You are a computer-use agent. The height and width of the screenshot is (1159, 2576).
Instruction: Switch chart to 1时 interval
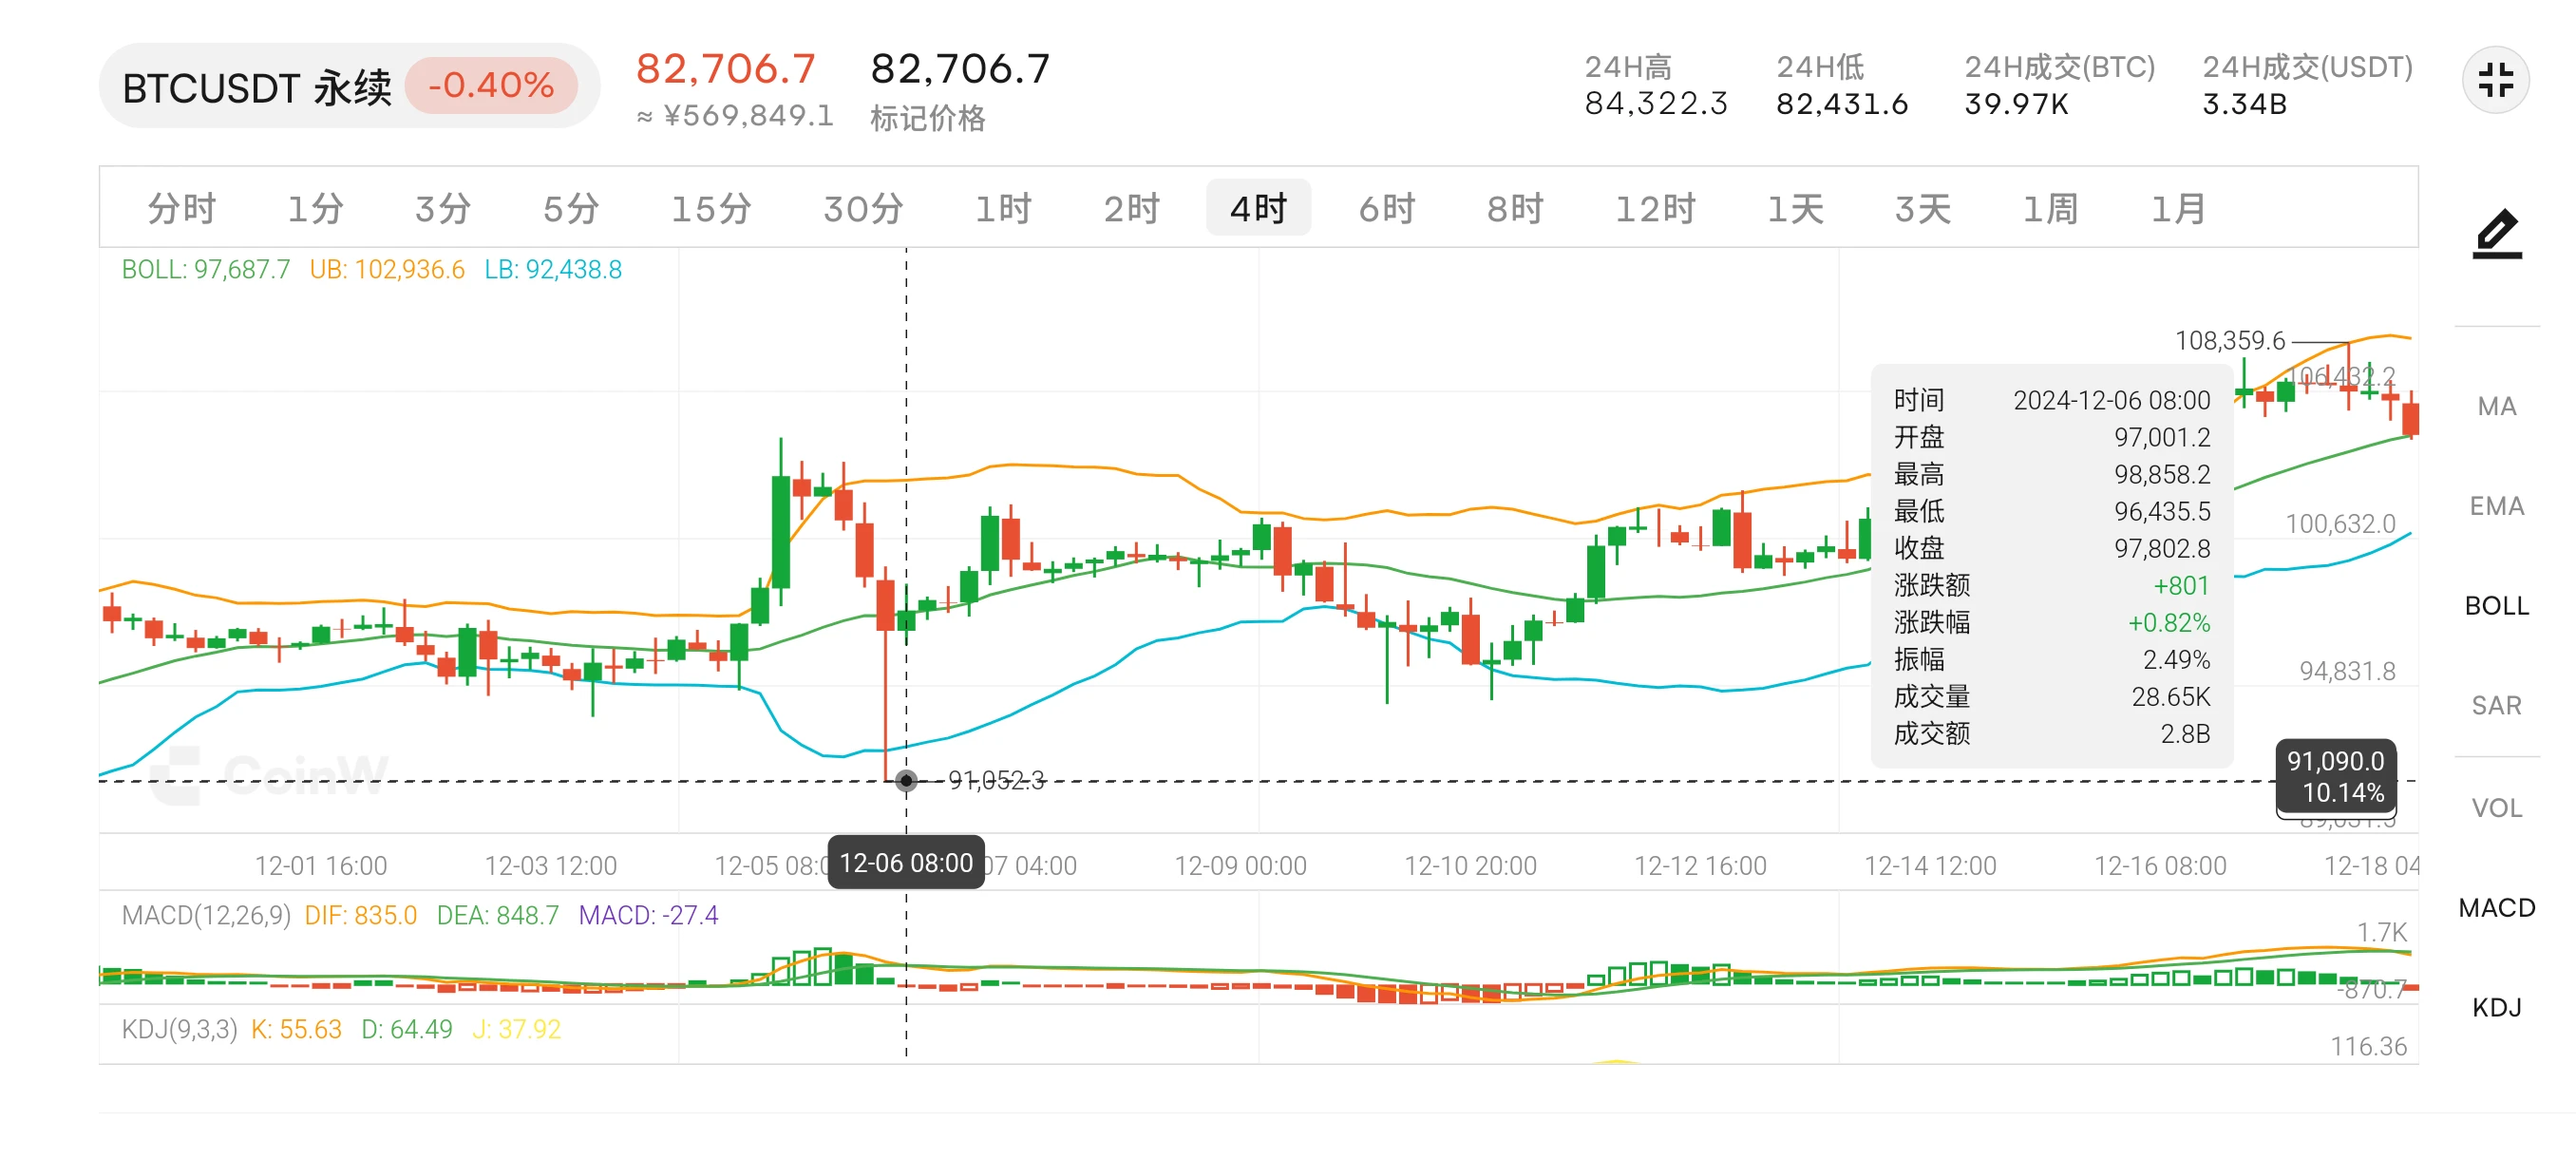point(1003,208)
